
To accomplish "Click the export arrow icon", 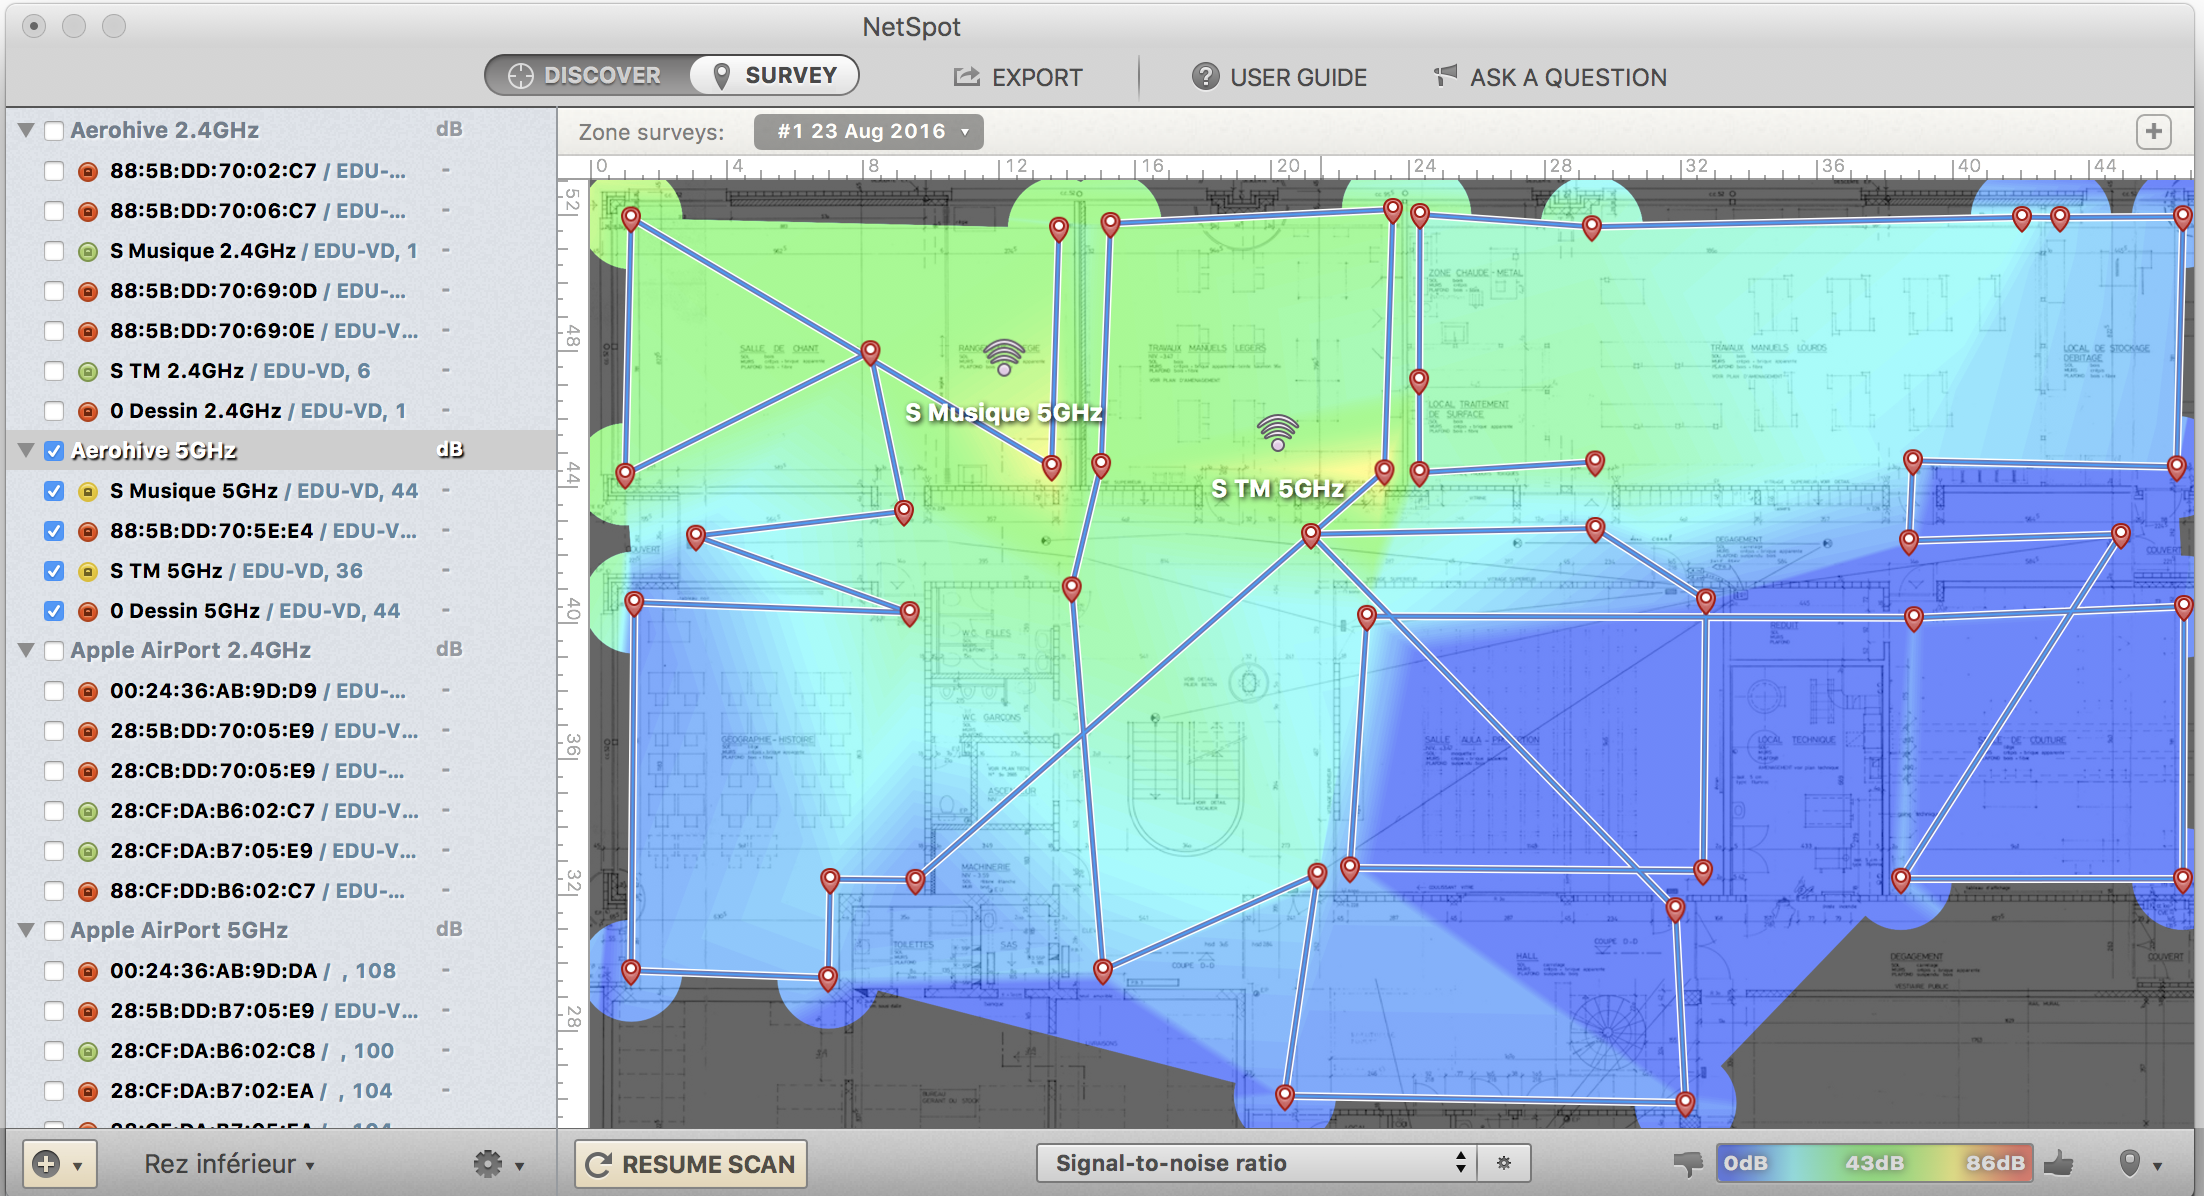I will (966, 76).
